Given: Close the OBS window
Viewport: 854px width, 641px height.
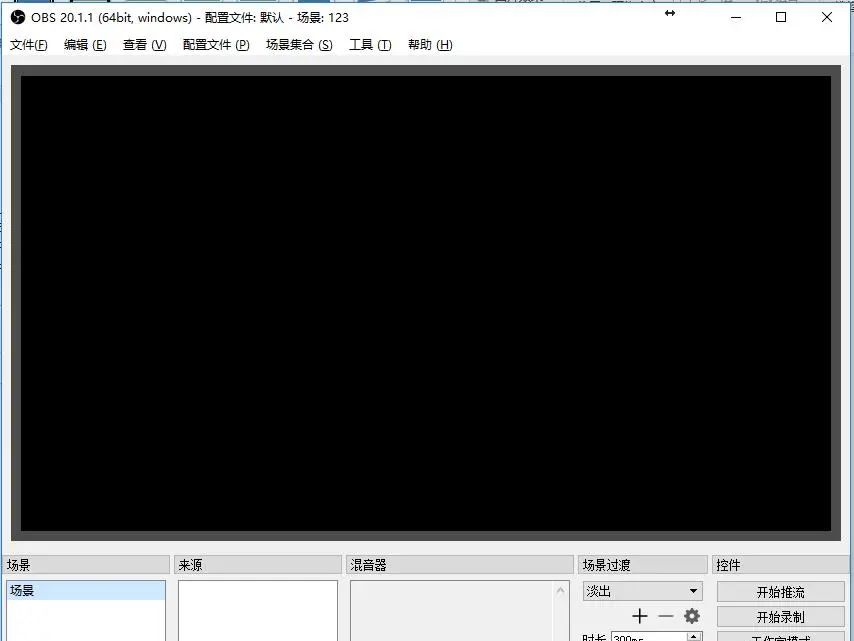Looking at the screenshot, I should 827,17.
